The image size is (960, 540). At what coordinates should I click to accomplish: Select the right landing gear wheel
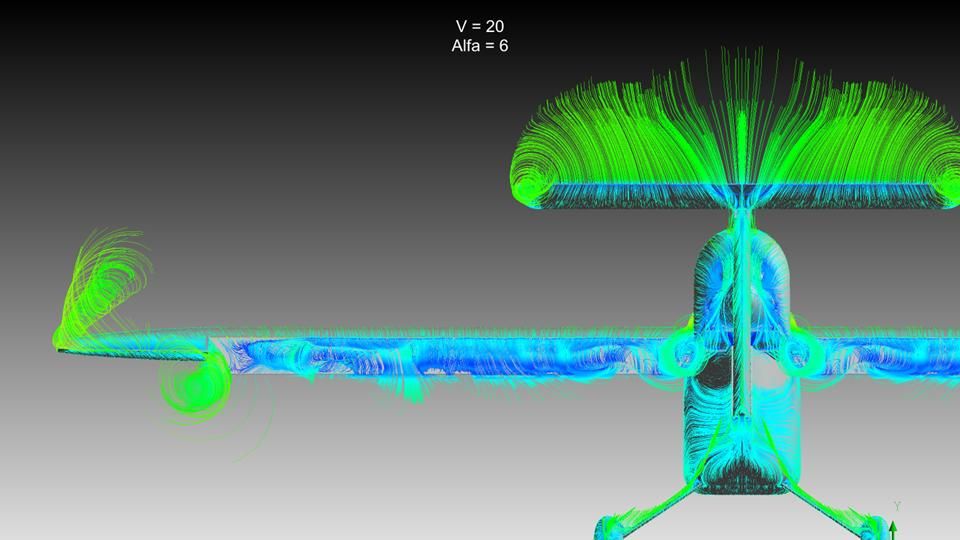click(x=873, y=528)
